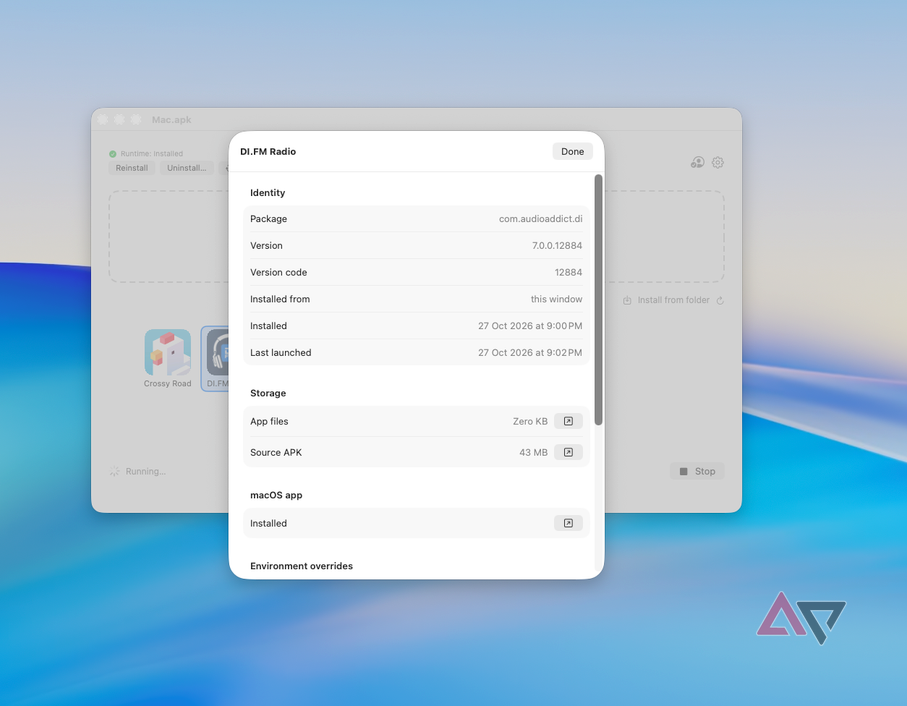
Task: Stop the running app in Mac.apk window
Action: coord(697,471)
